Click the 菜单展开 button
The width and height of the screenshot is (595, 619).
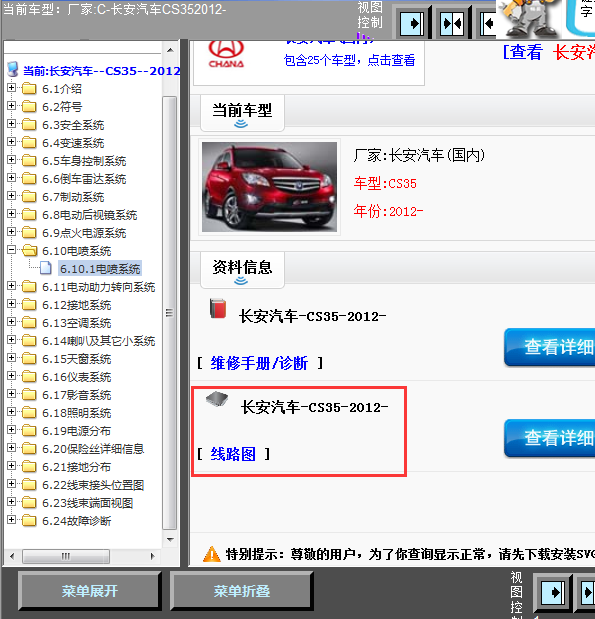[x=90, y=591]
